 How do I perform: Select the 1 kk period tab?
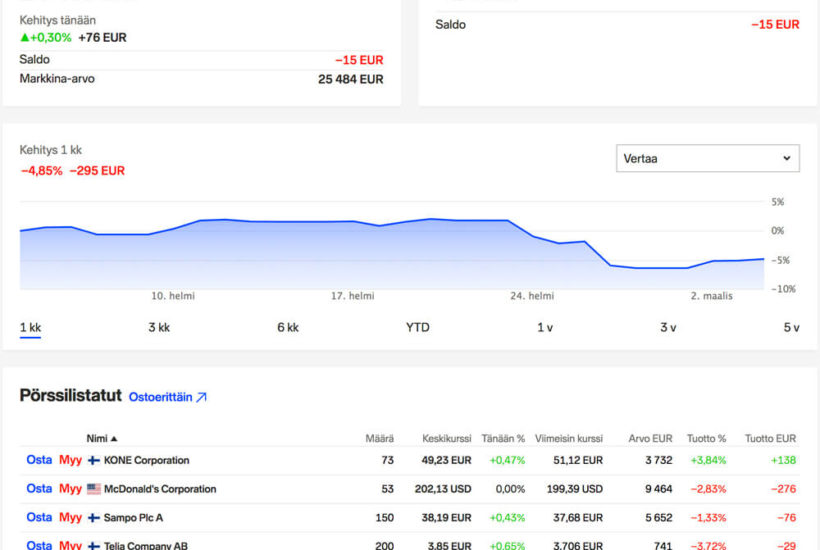click(x=30, y=328)
